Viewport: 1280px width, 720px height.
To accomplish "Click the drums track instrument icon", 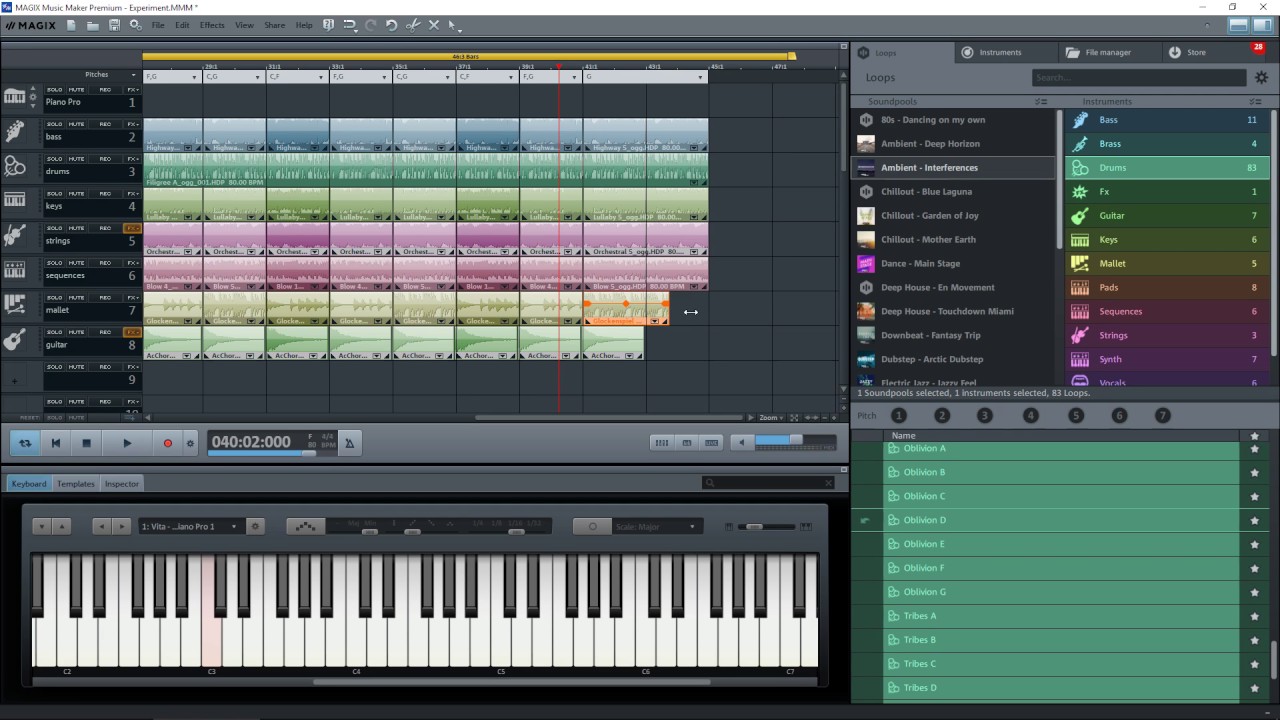I will (14, 167).
